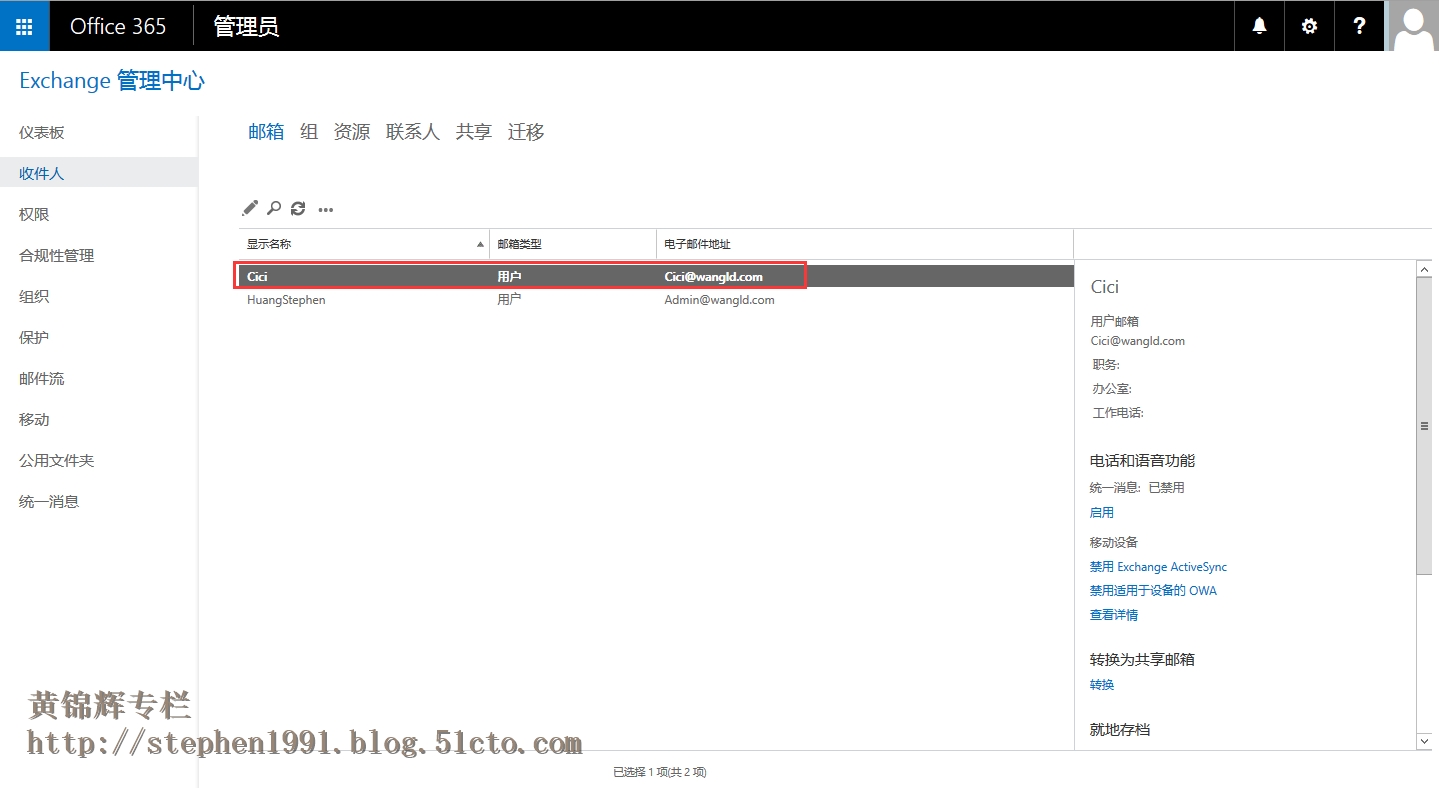Screen dimensions: 1439x788
Task: Refresh the mailbox list
Action: click(x=298, y=208)
